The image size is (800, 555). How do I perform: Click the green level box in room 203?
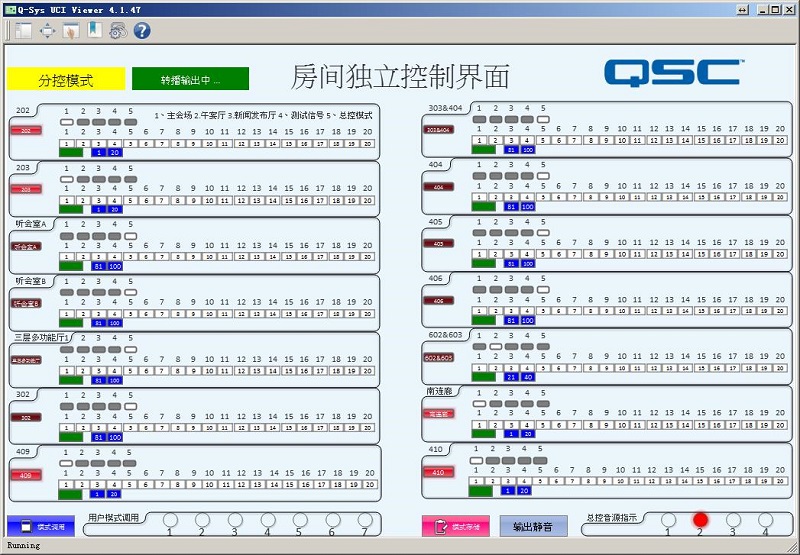tap(71, 209)
